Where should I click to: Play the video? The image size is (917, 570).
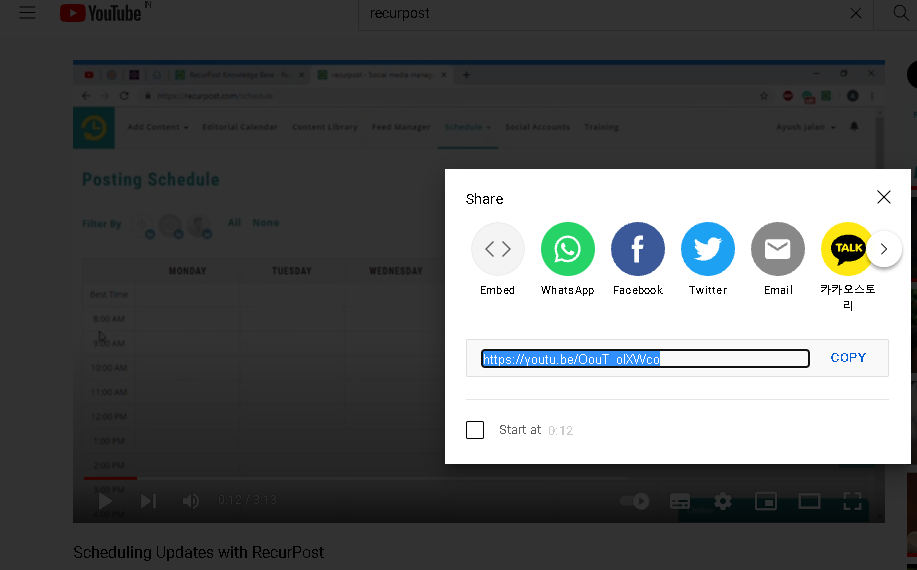(105, 500)
